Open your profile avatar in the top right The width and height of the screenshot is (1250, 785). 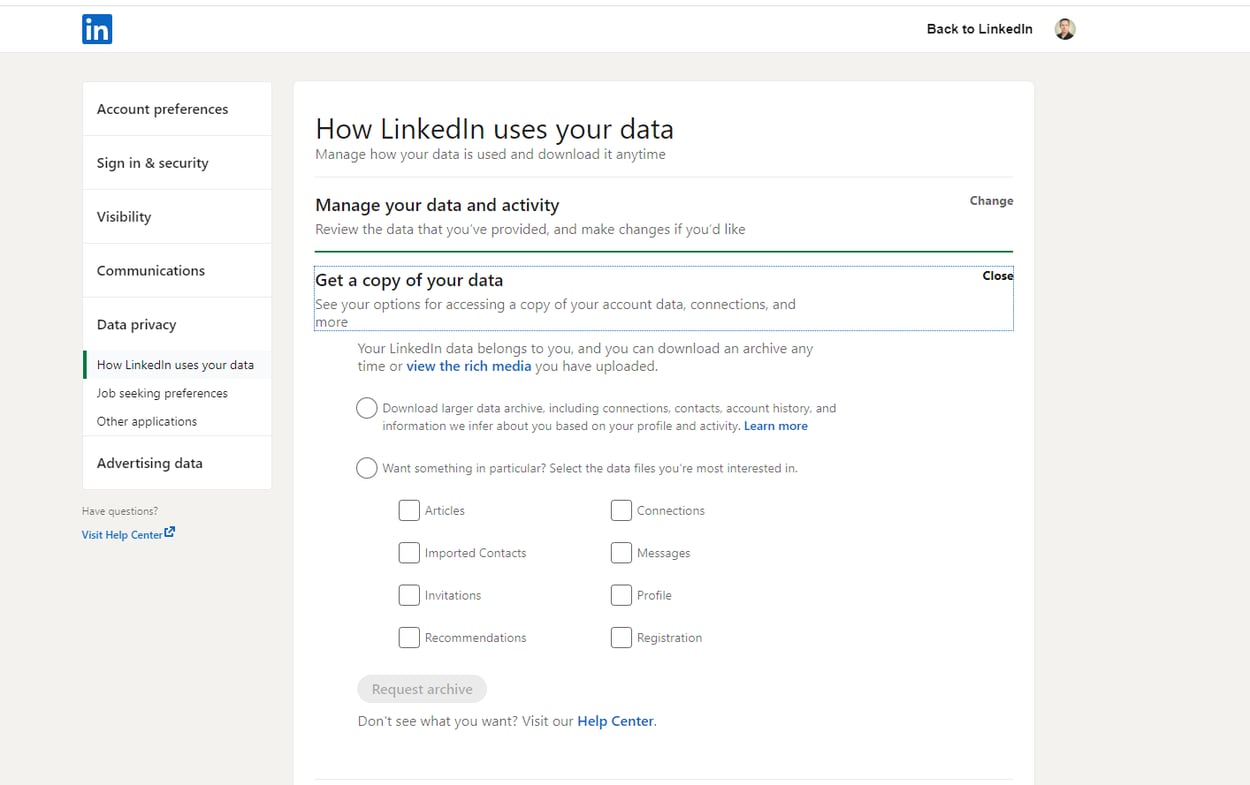pos(1065,28)
